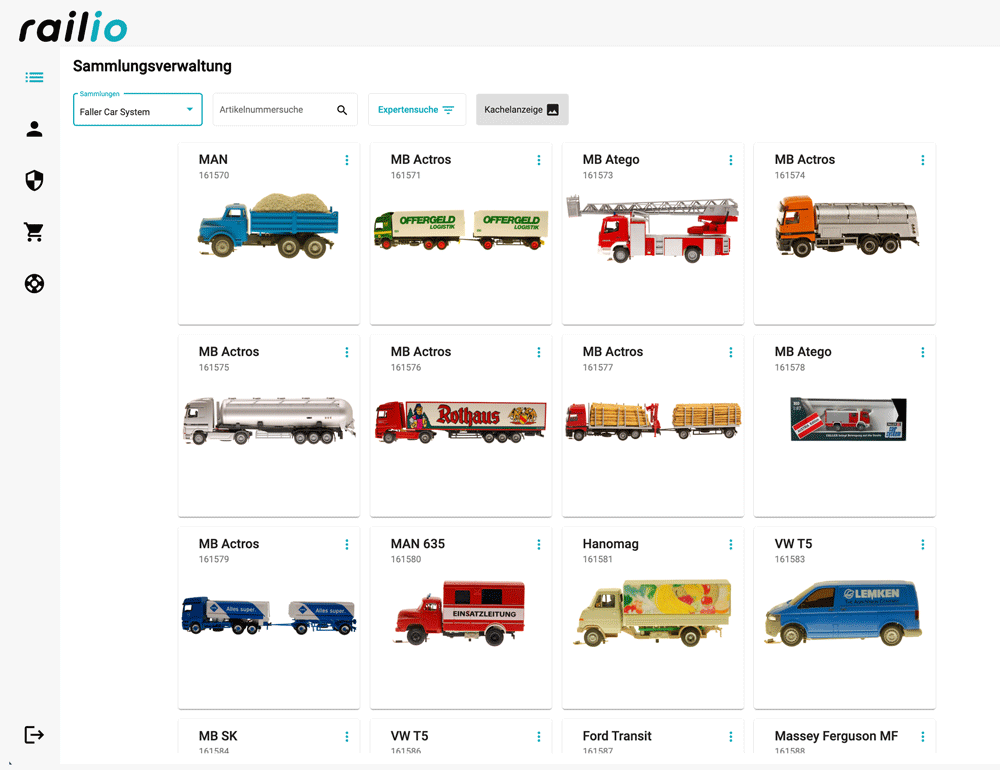
Task: Click the MAN card title
Action: coord(213,159)
